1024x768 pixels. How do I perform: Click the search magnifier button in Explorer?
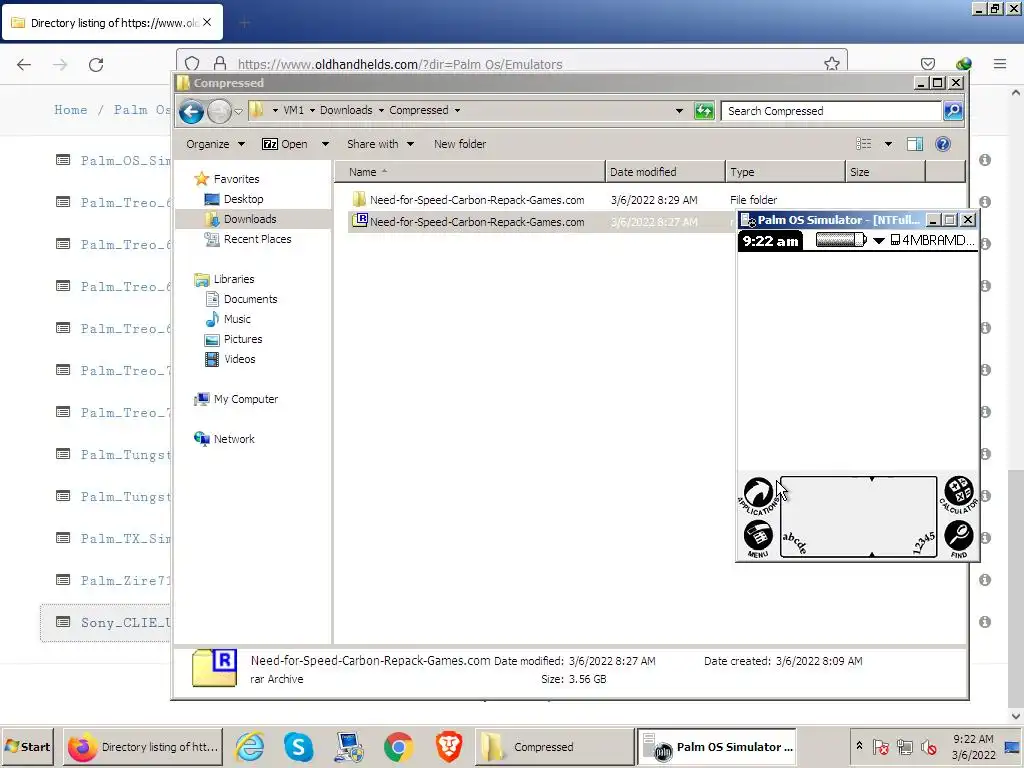953,111
